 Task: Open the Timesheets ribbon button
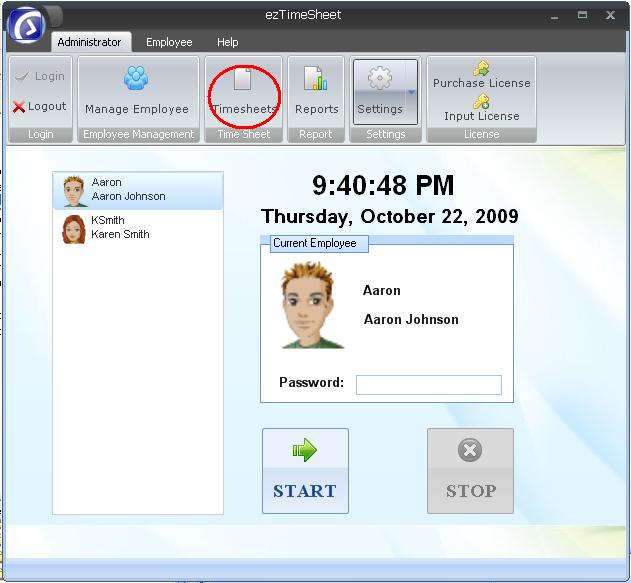coord(243,95)
